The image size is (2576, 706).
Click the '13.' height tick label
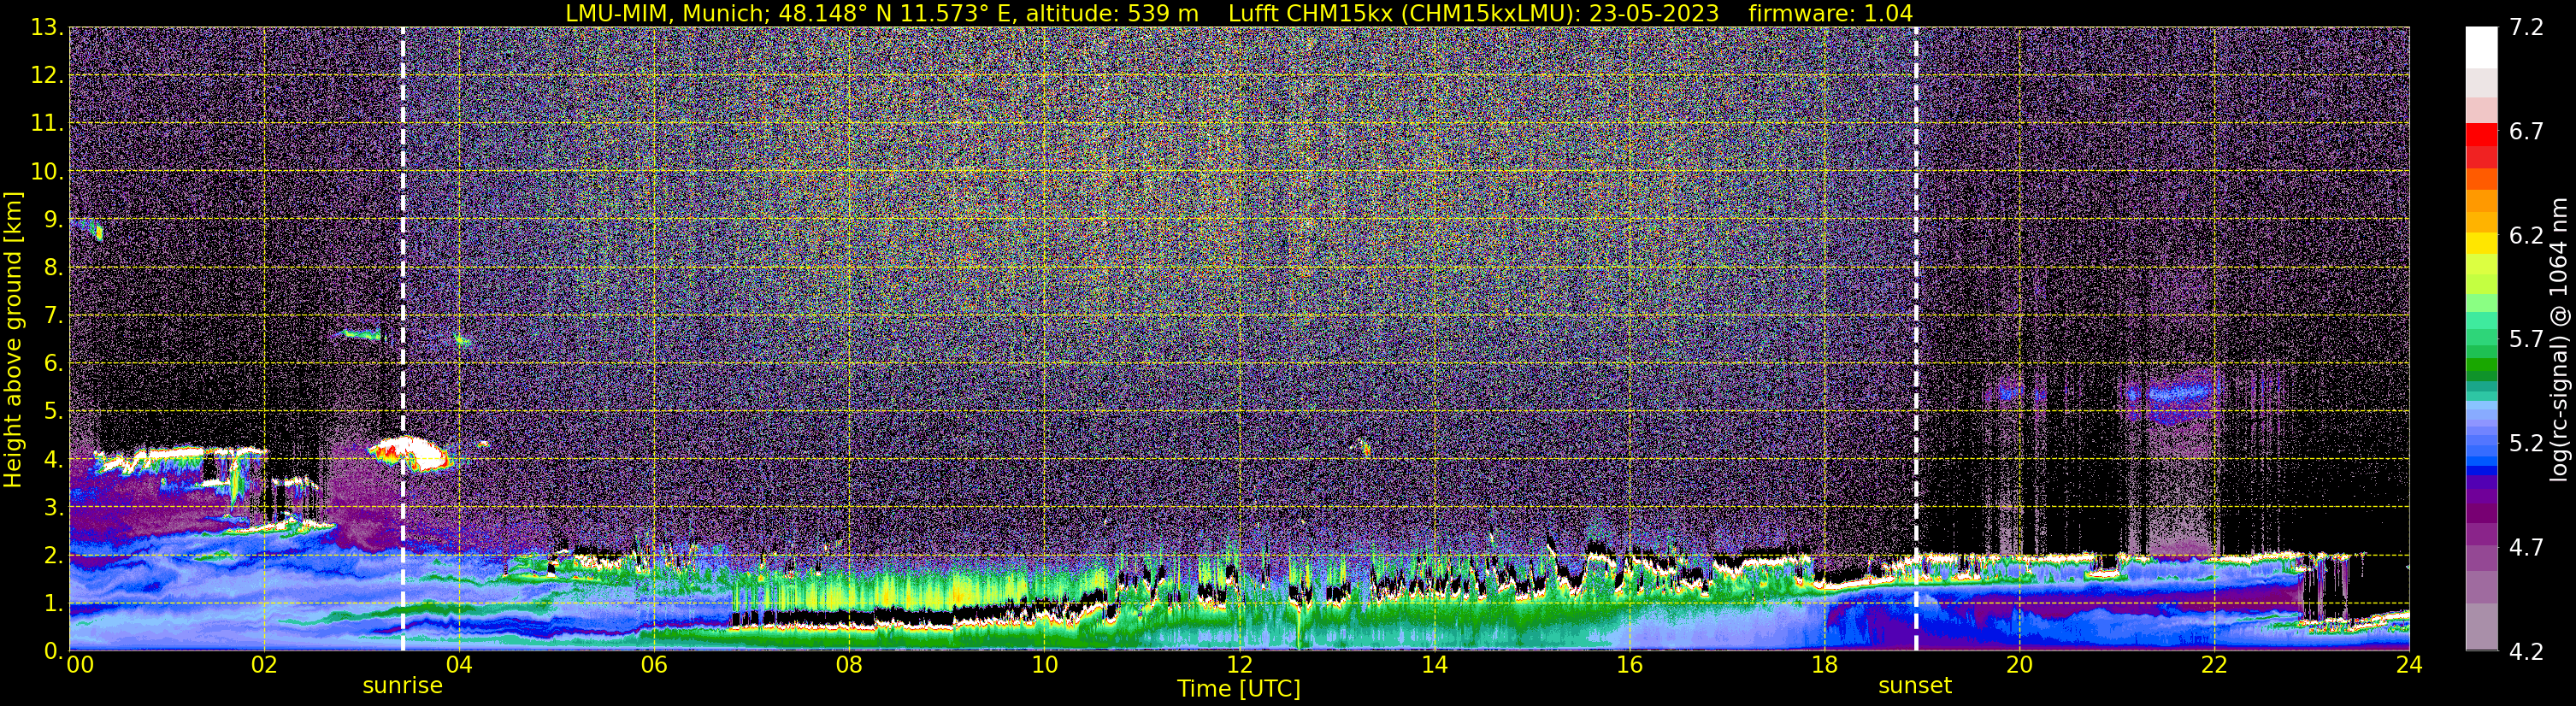coord(47,27)
